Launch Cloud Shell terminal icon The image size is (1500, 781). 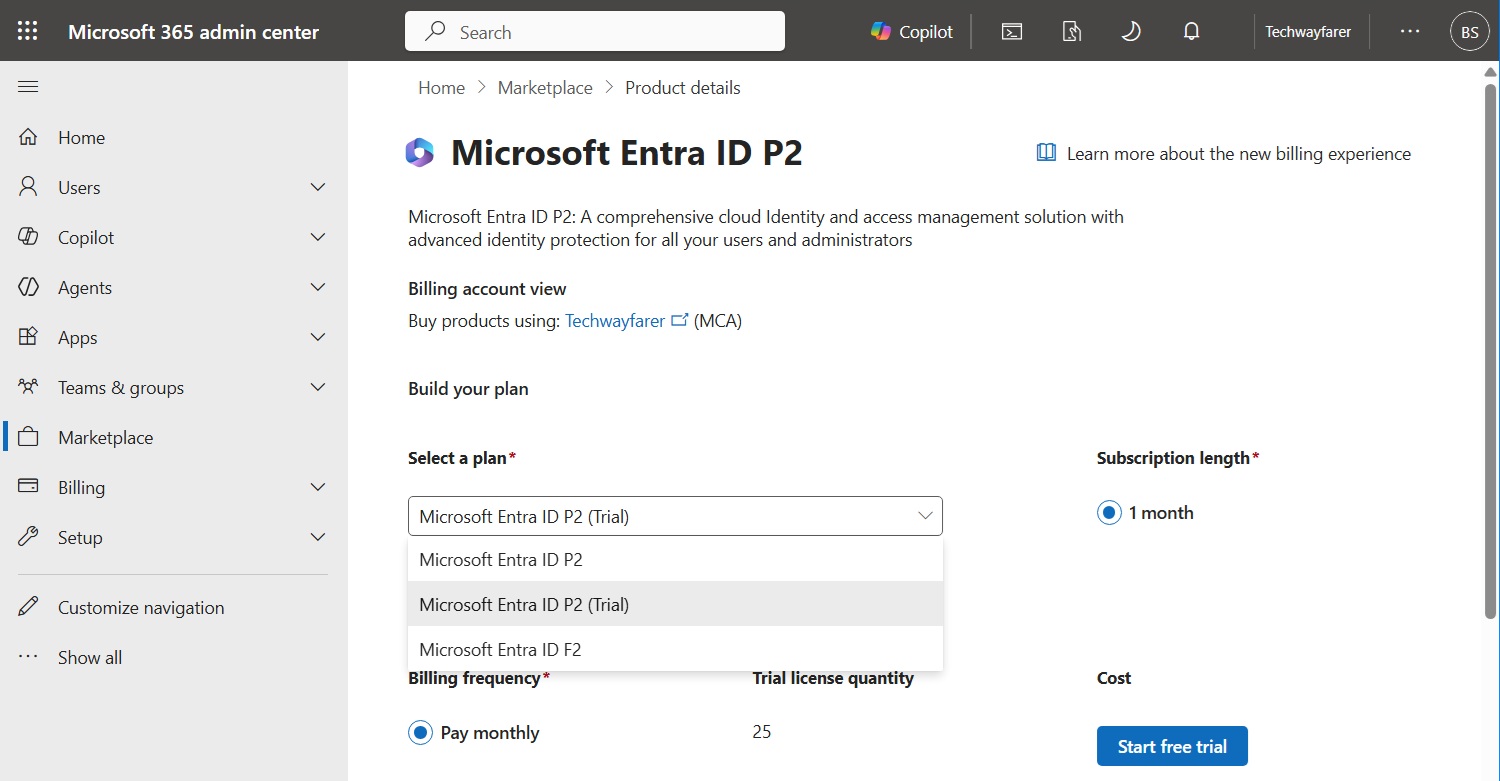pos(1012,32)
